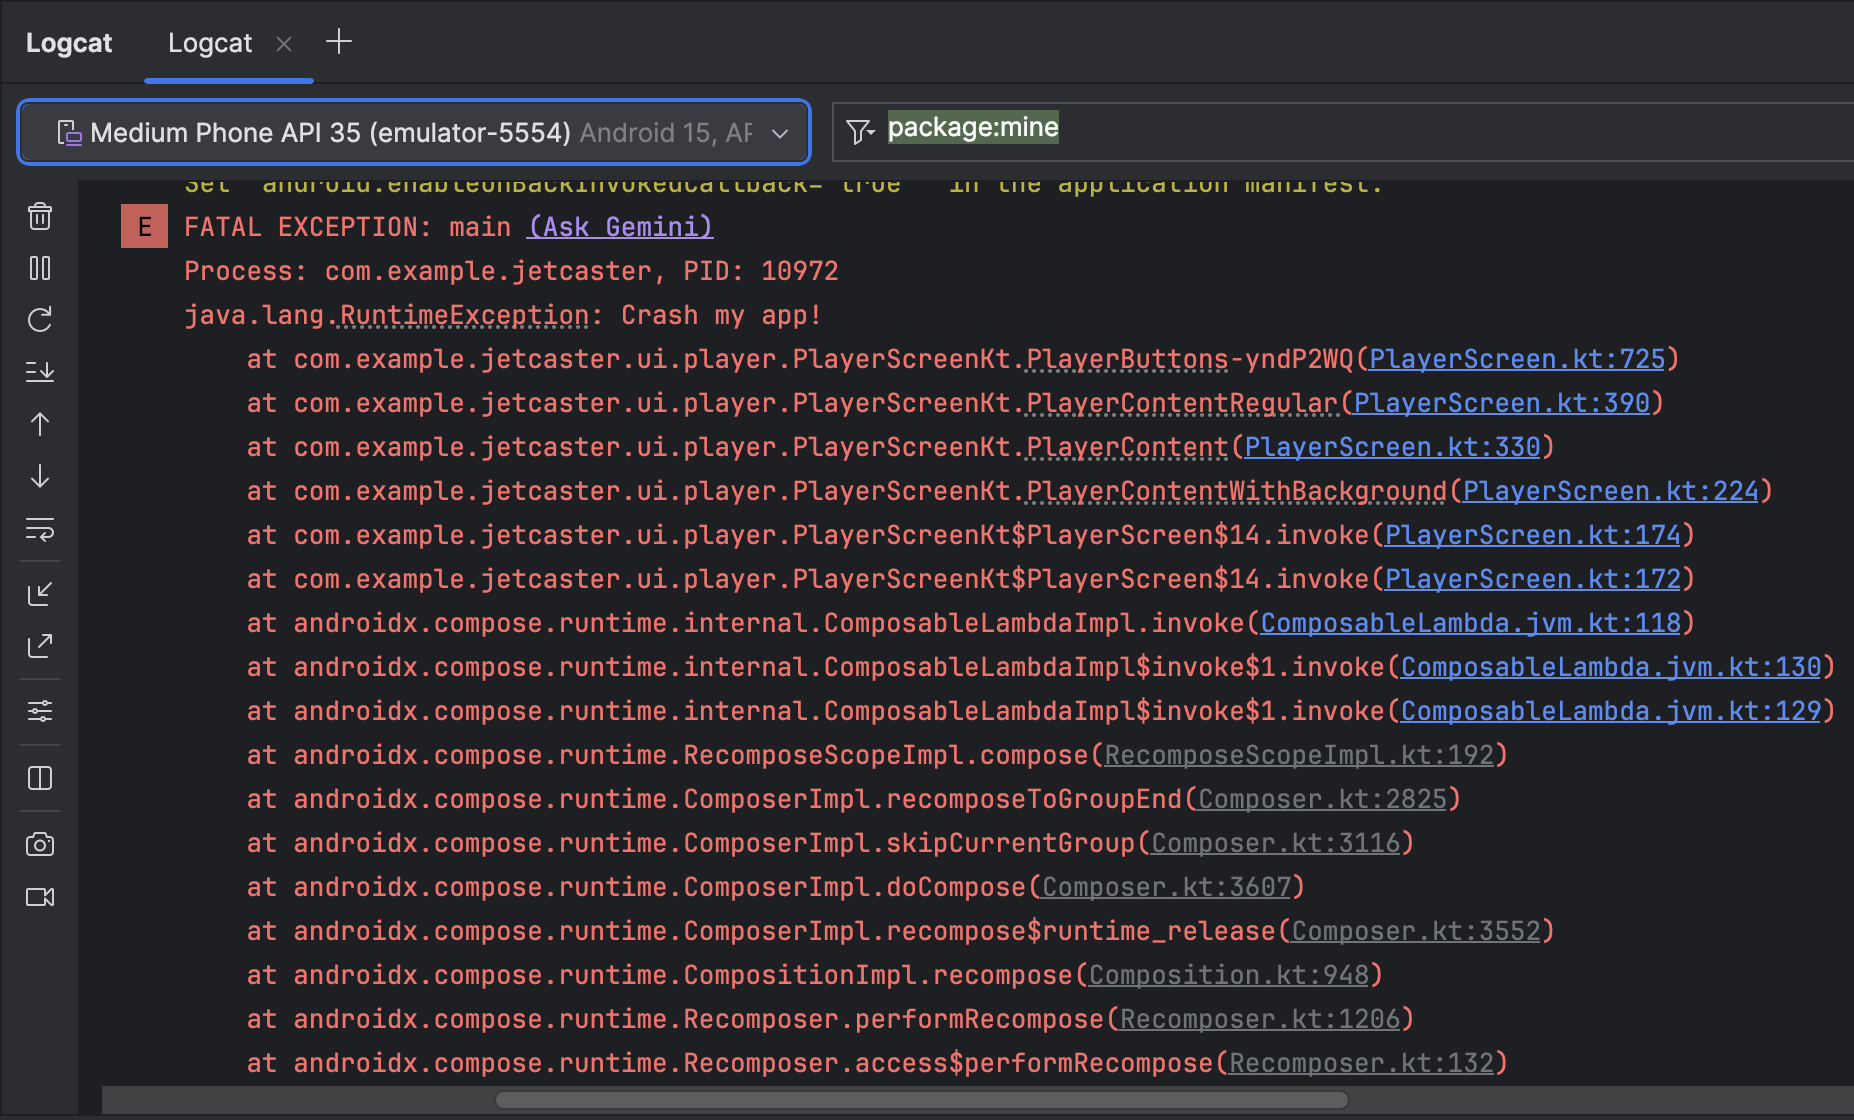Open the PlayerScreen.kt:224 link

[1611, 491]
